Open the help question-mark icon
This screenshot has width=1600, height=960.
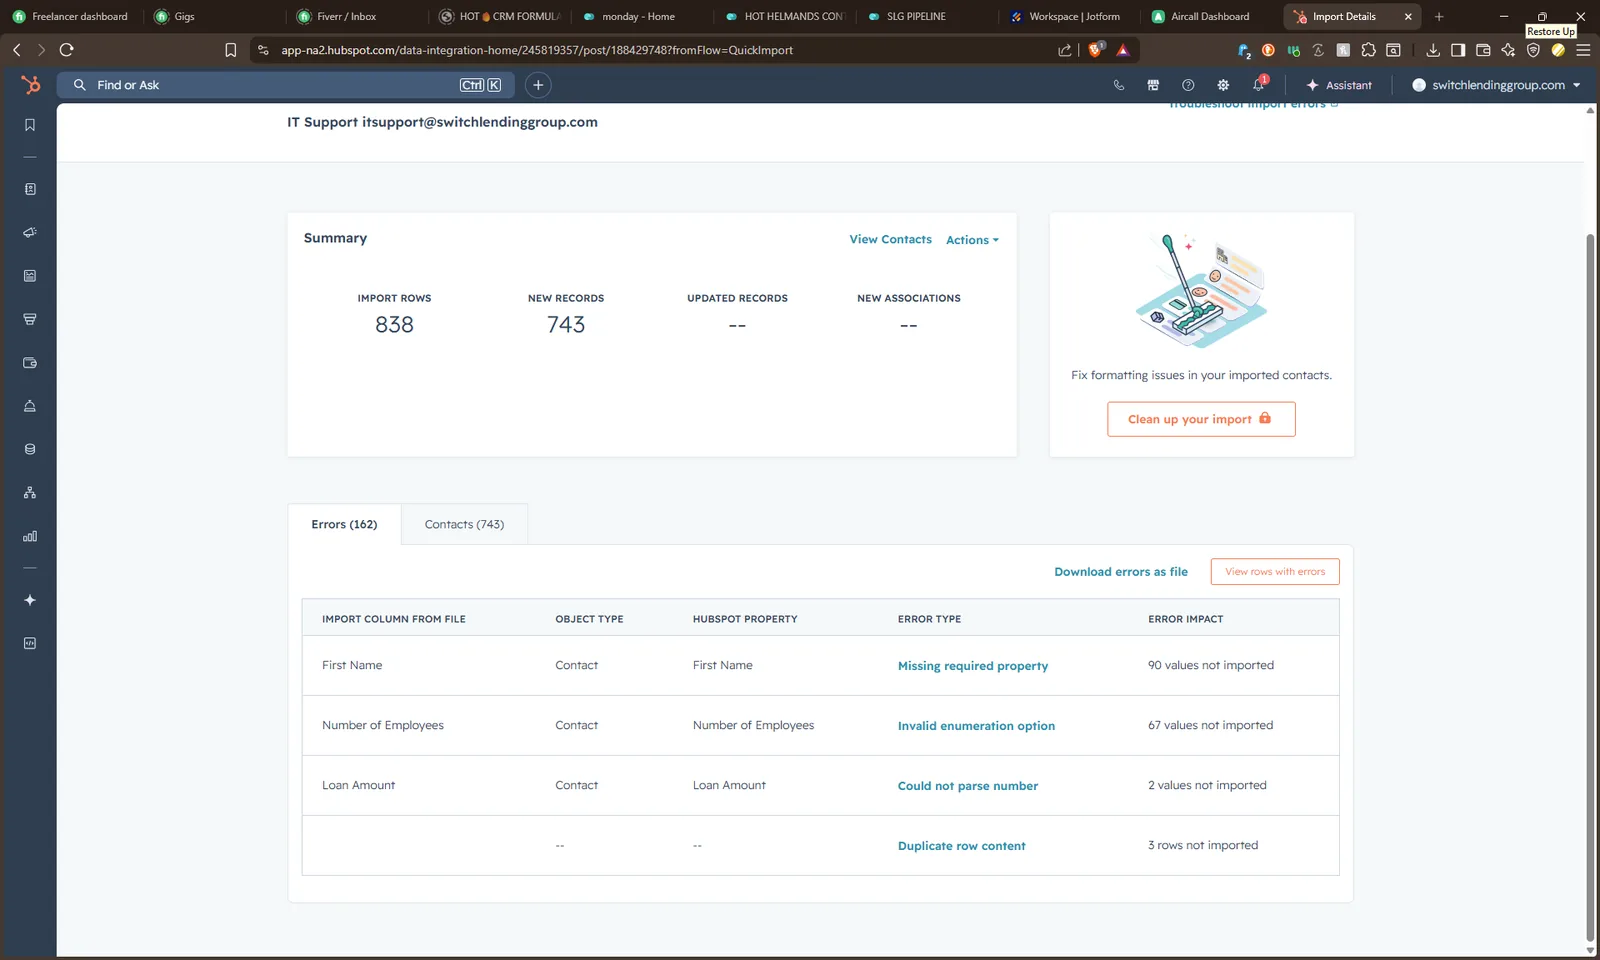[1188, 85]
